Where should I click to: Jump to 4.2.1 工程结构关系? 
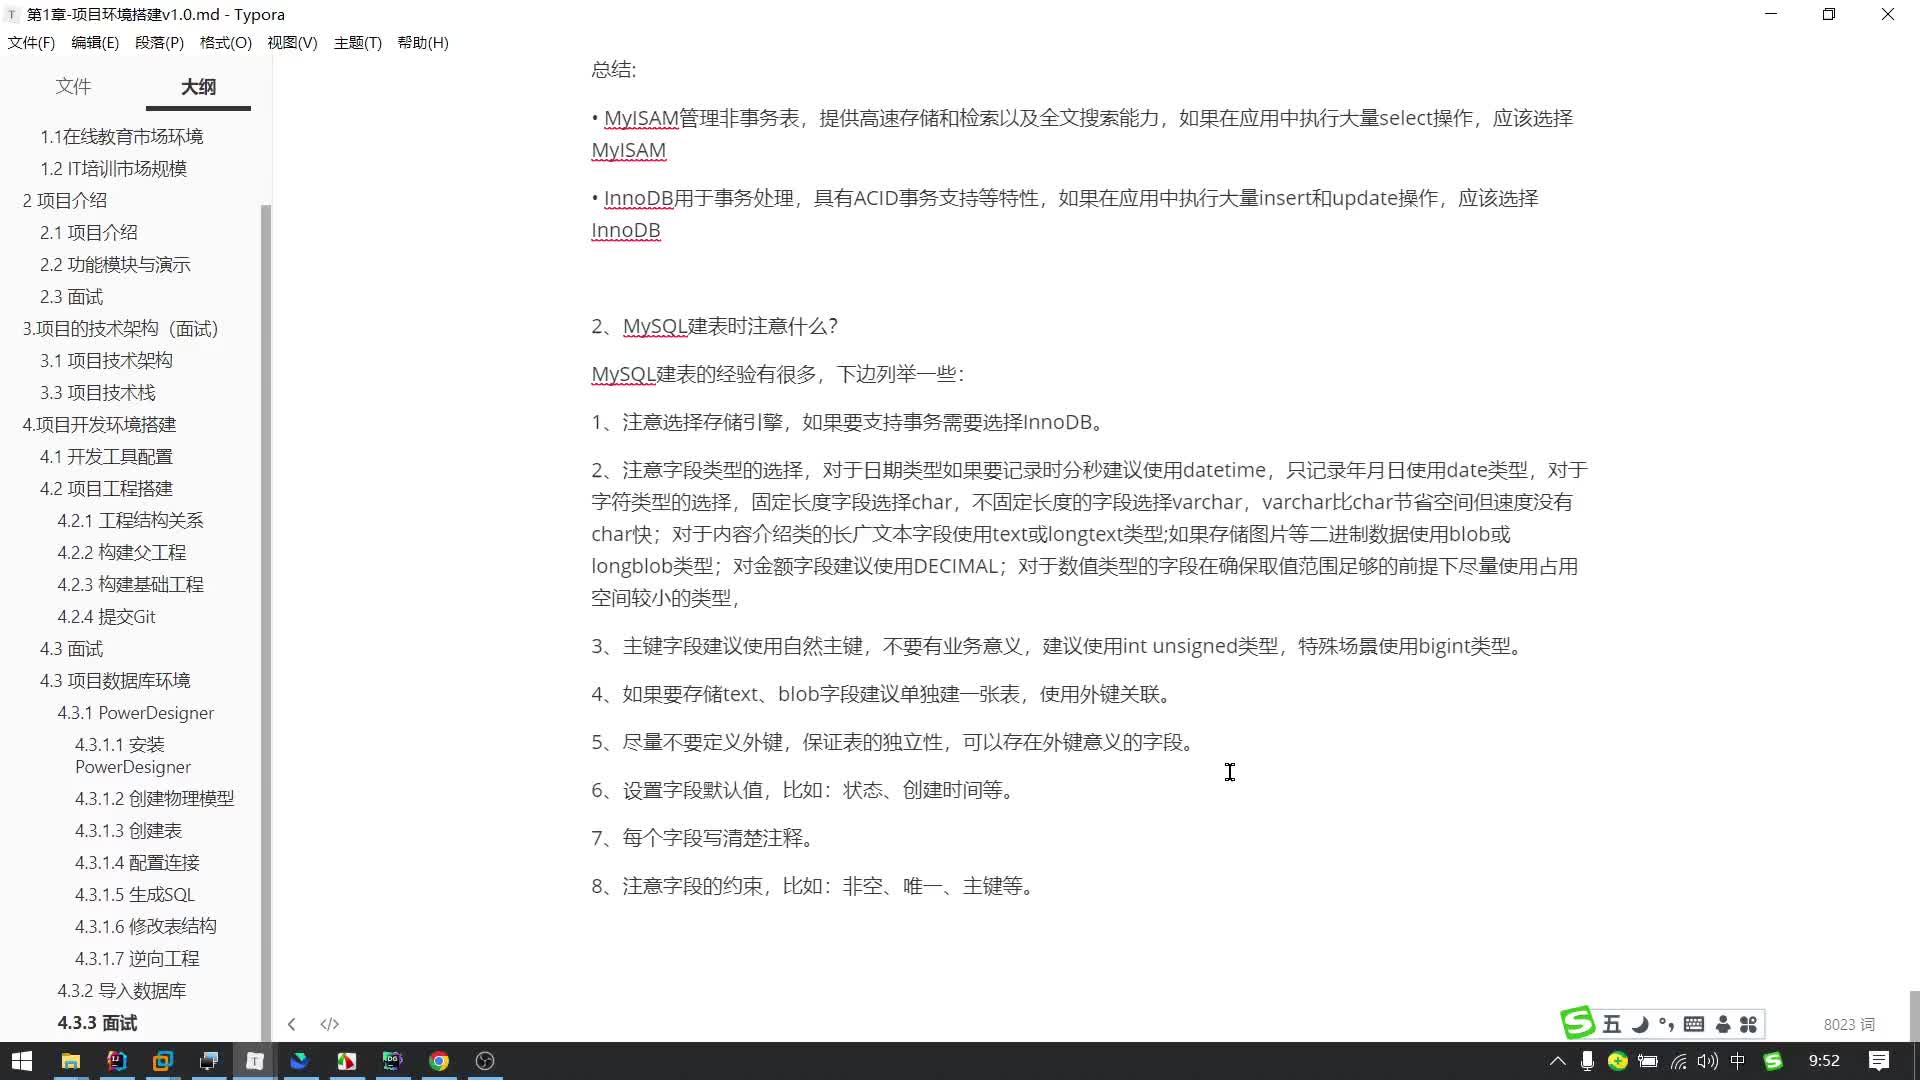pyautogui.click(x=130, y=520)
